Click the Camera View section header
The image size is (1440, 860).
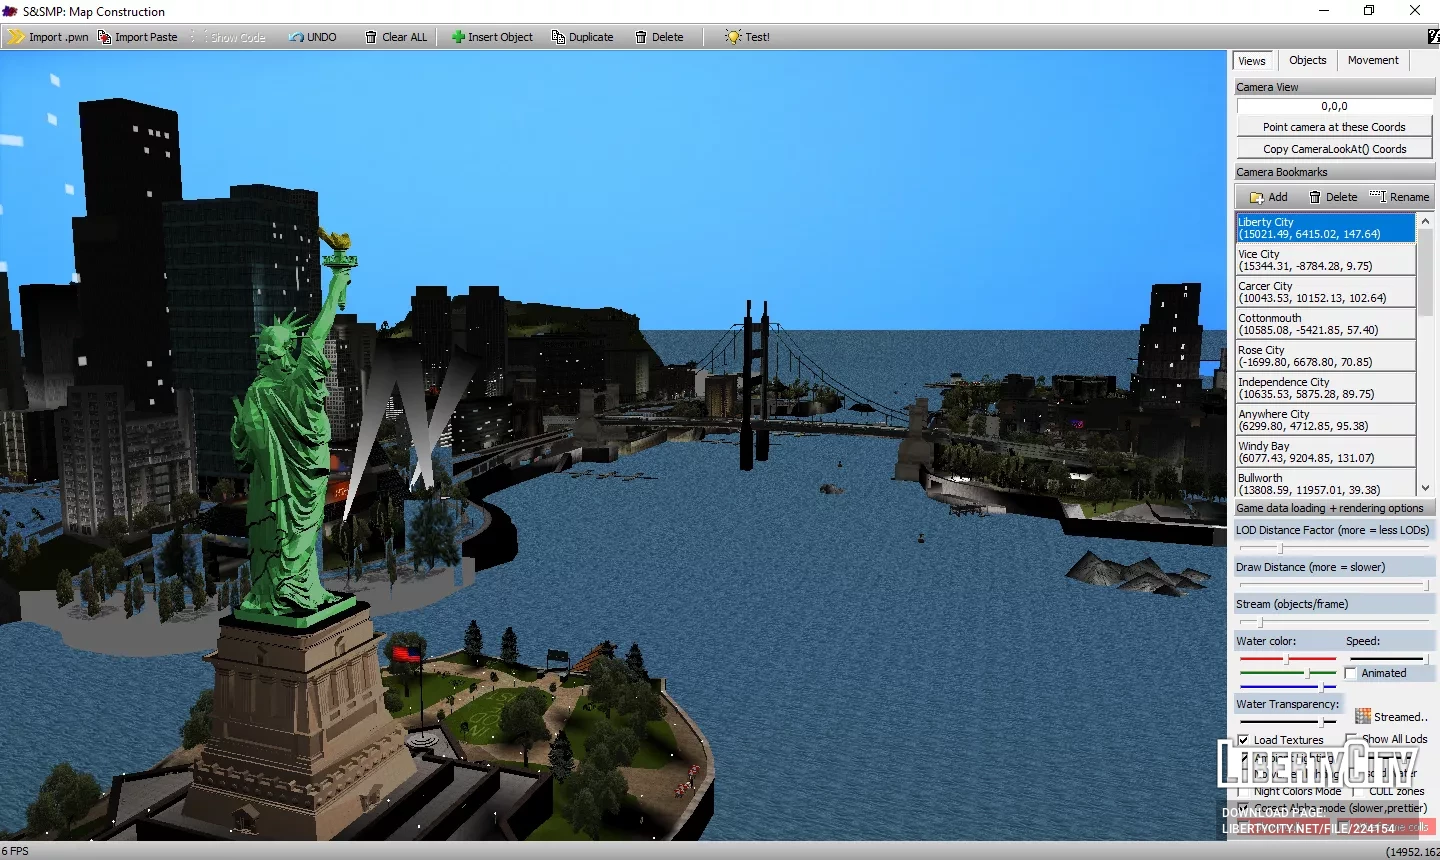(x=1334, y=87)
